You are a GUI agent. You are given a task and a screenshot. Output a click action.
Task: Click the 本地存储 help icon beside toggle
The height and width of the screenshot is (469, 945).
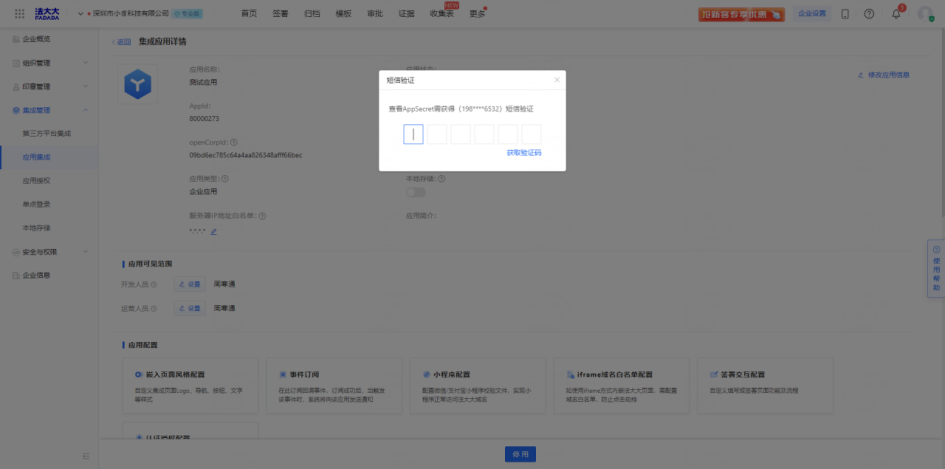[441, 179]
